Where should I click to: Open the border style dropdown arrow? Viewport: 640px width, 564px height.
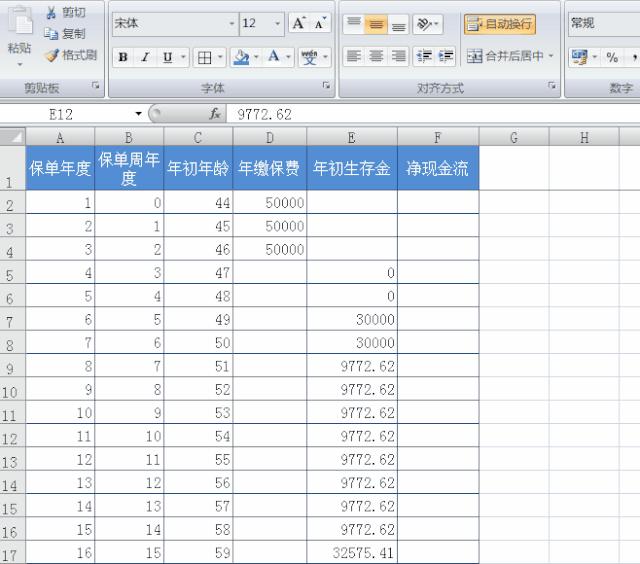coord(220,58)
